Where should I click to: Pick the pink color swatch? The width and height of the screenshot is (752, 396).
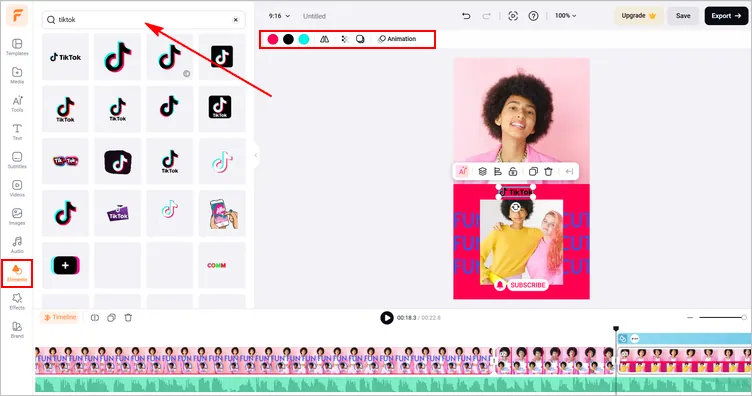tap(273, 39)
